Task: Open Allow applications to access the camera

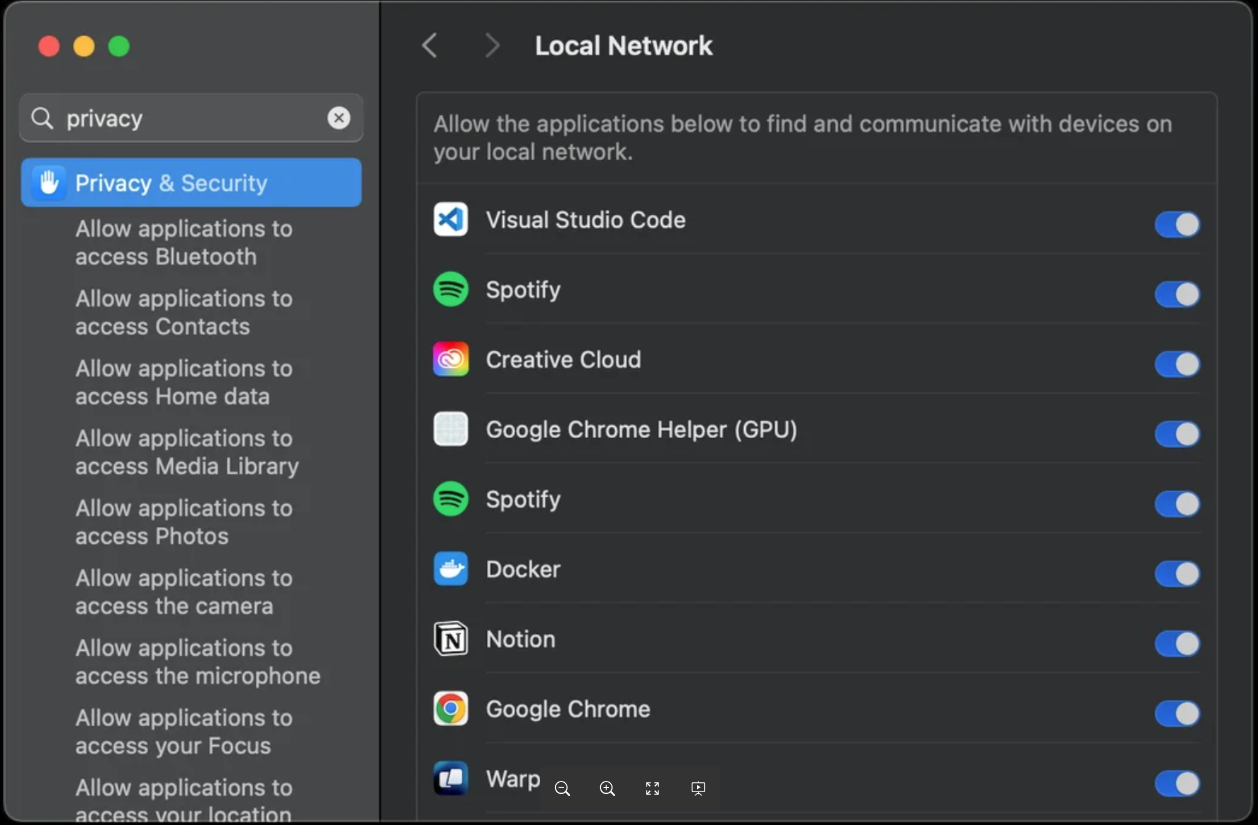Action: pyautogui.click(x=184, y=593)
